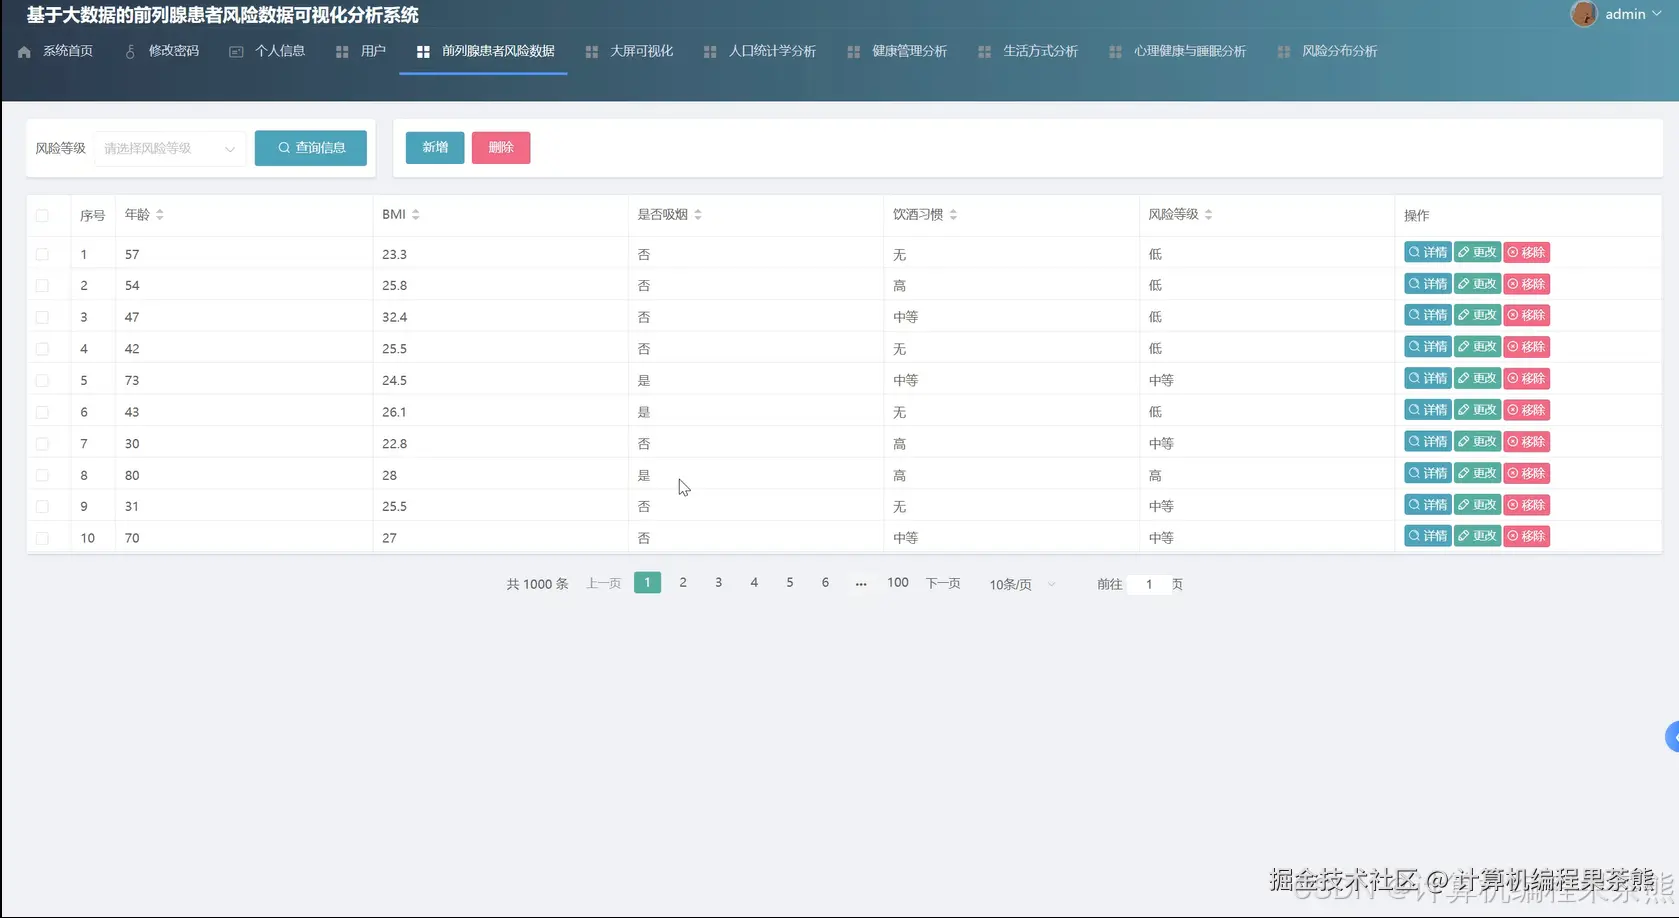
Task: Open 详情 for the first table row
Action: tap(1427, 252)
